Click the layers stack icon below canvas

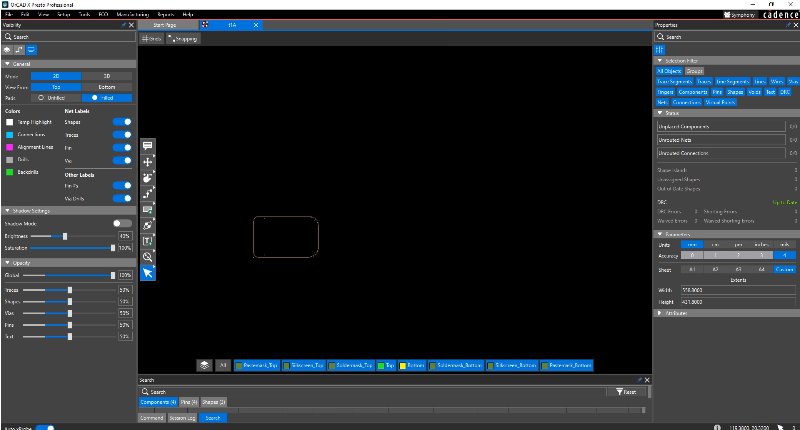click(203, 366)
